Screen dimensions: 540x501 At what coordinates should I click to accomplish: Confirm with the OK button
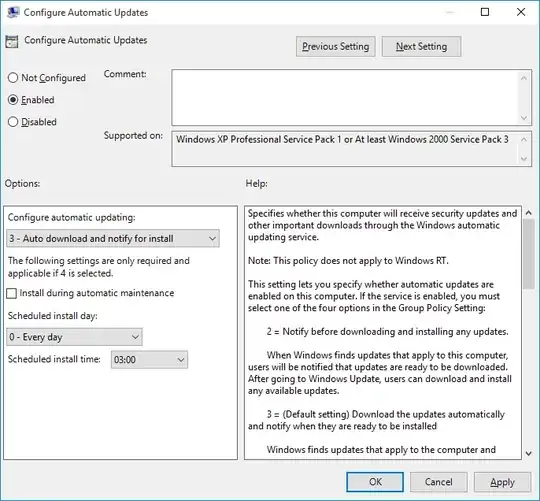tap(375, 482)
